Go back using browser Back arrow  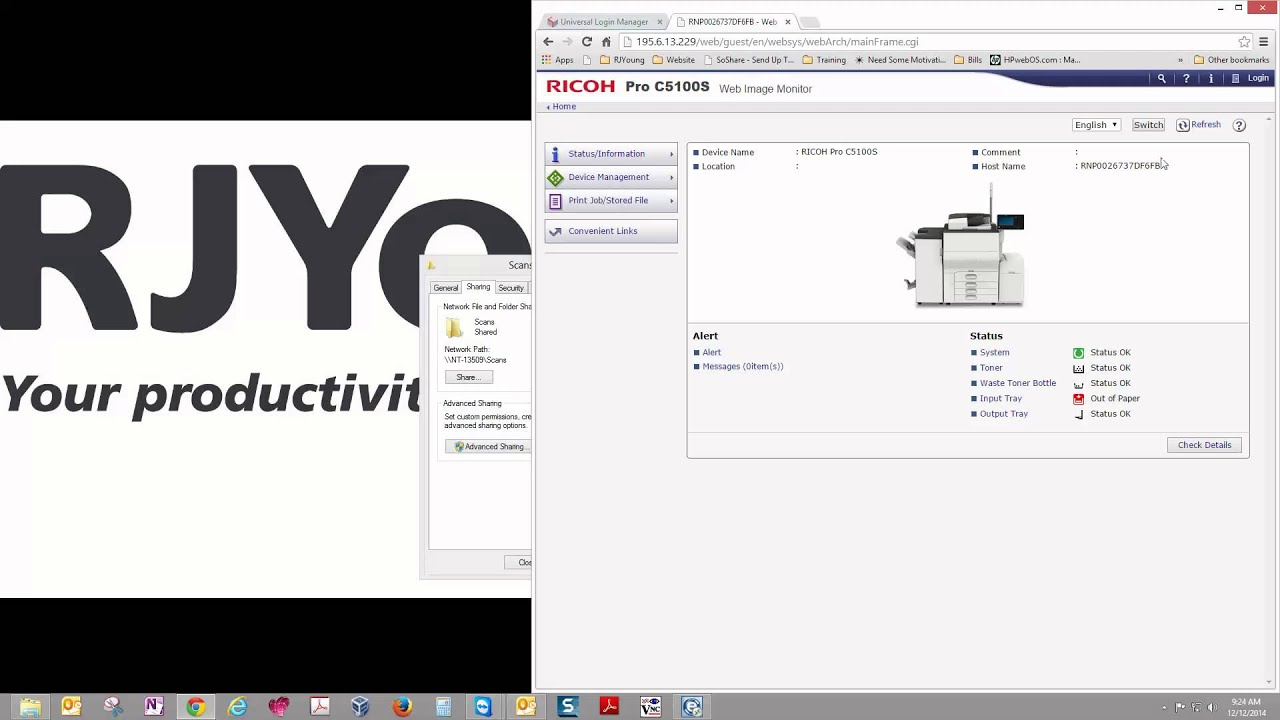[548, 42]
